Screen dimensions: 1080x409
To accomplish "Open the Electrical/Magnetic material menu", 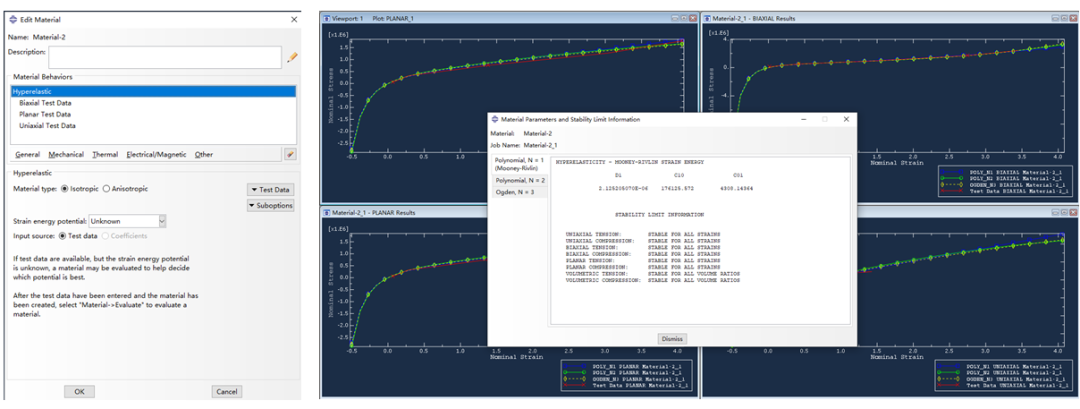I will [156, 155].
